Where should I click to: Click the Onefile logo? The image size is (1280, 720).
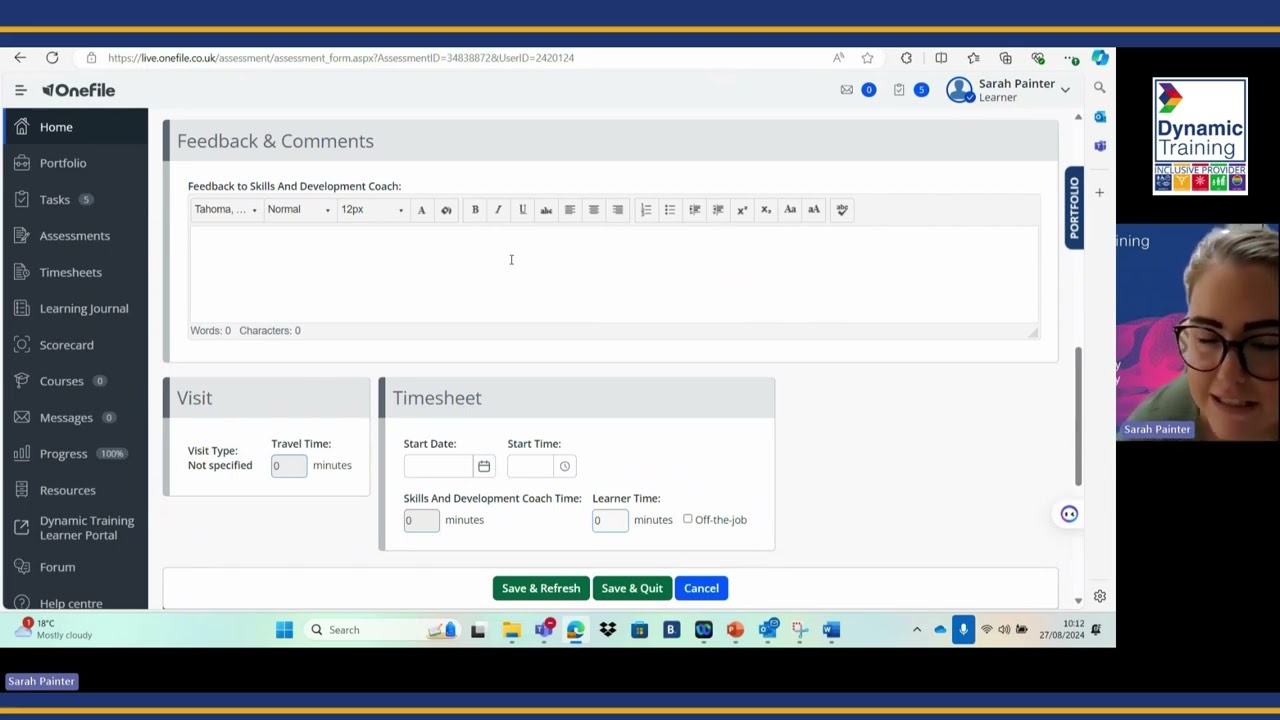[x=78, y=90]
